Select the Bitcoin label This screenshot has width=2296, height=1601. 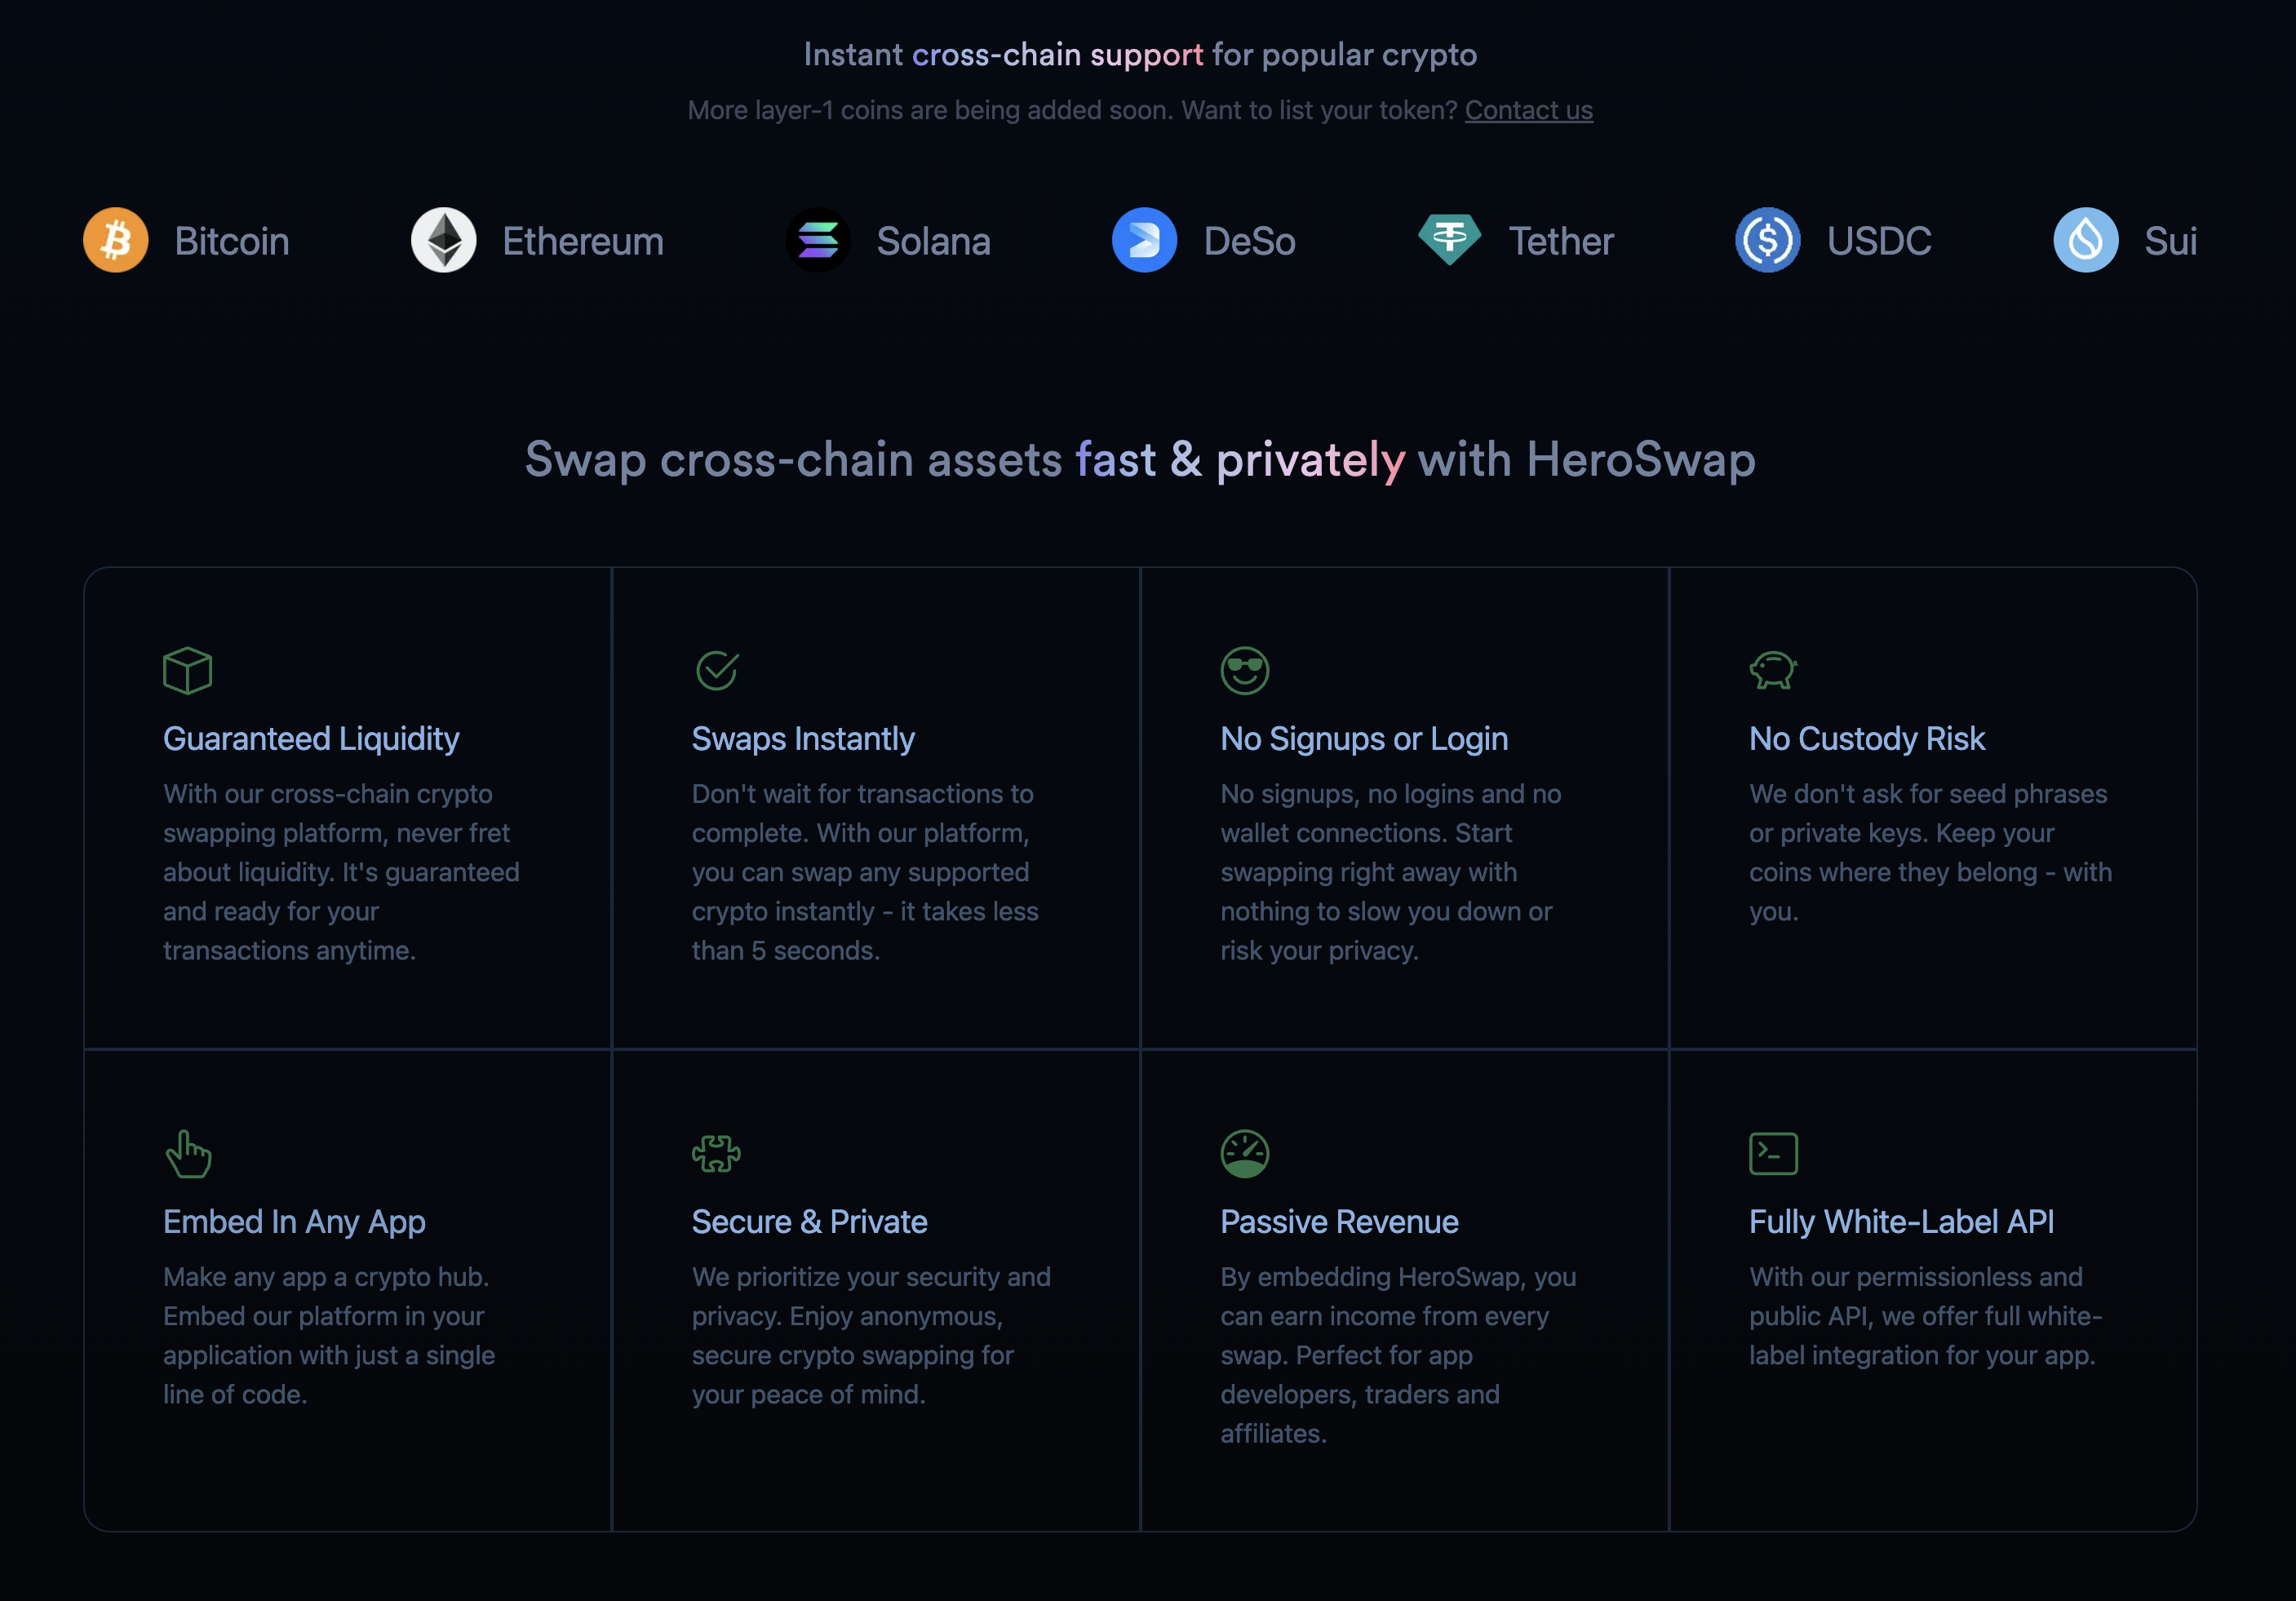point(232,241)
